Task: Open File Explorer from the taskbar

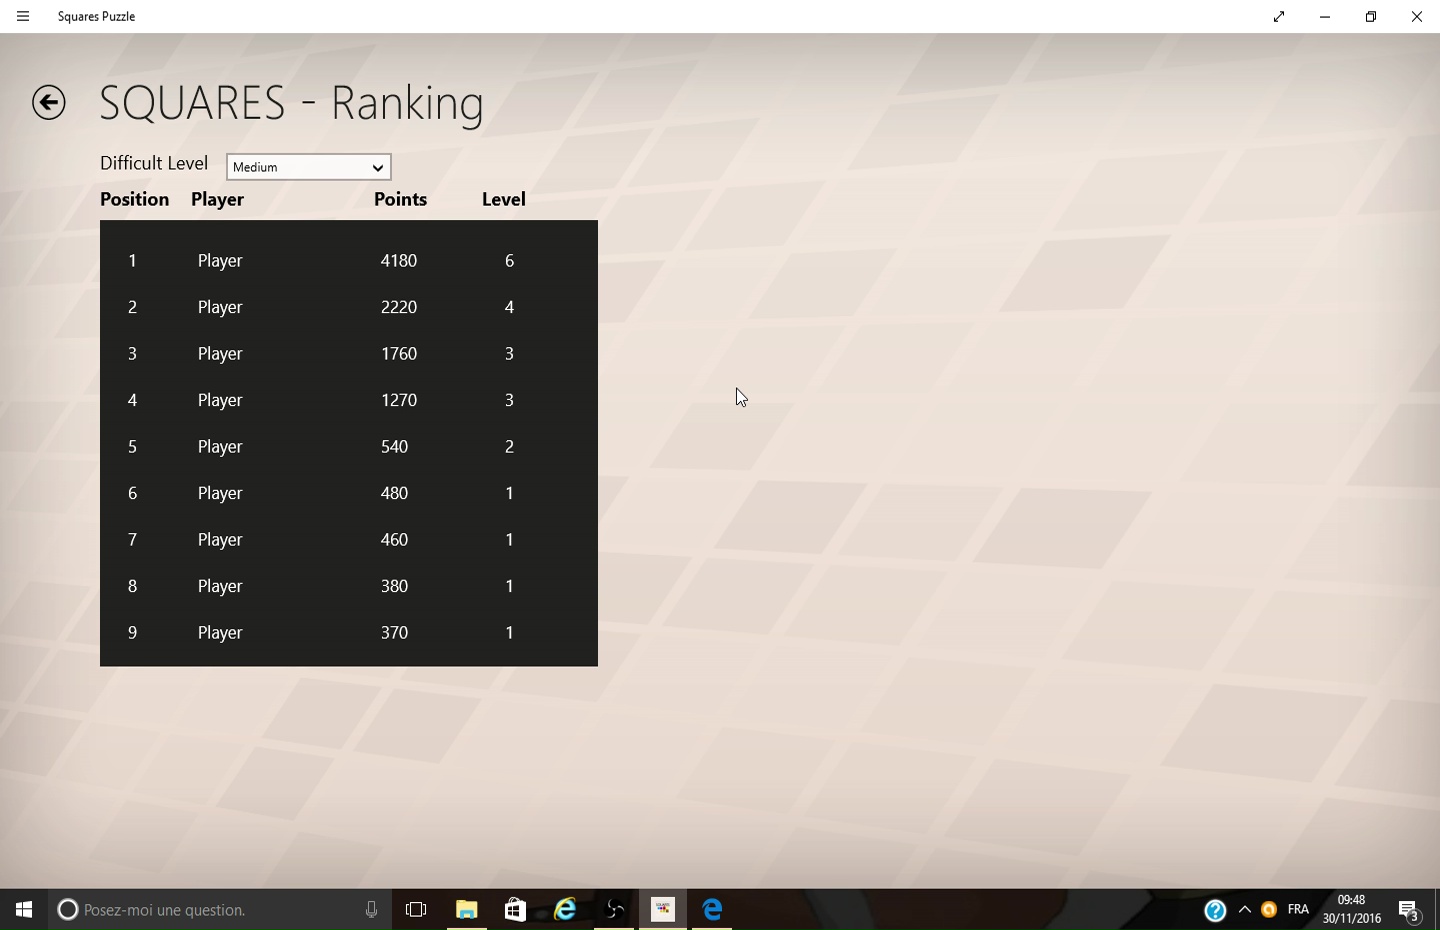Action: pyautogui.click(x=467, y=909)
